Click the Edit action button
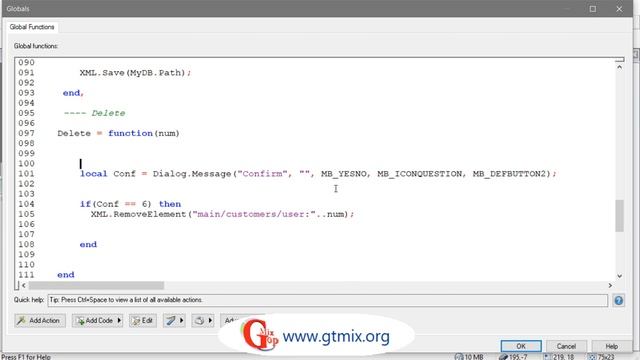Image resolution: width=640 pixels, height=360 pixels. (143, 320)
